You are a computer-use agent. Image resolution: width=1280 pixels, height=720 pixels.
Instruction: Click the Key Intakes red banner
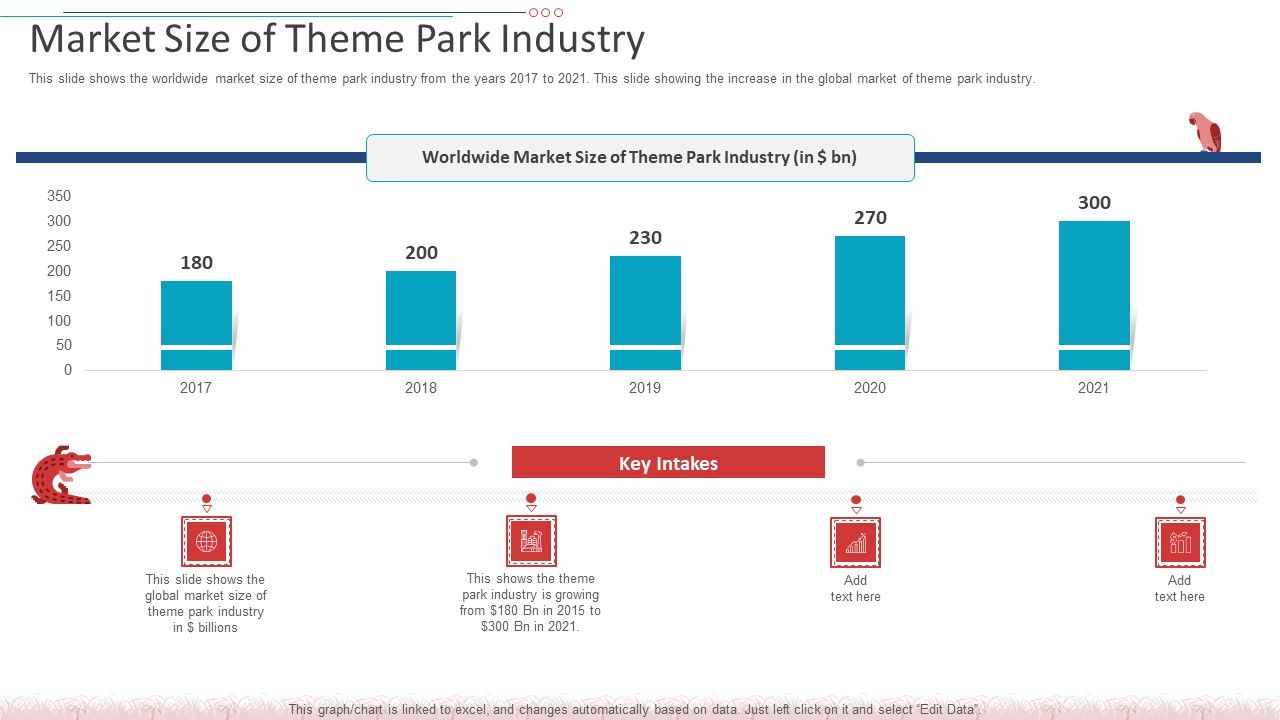tap(668, 462)
